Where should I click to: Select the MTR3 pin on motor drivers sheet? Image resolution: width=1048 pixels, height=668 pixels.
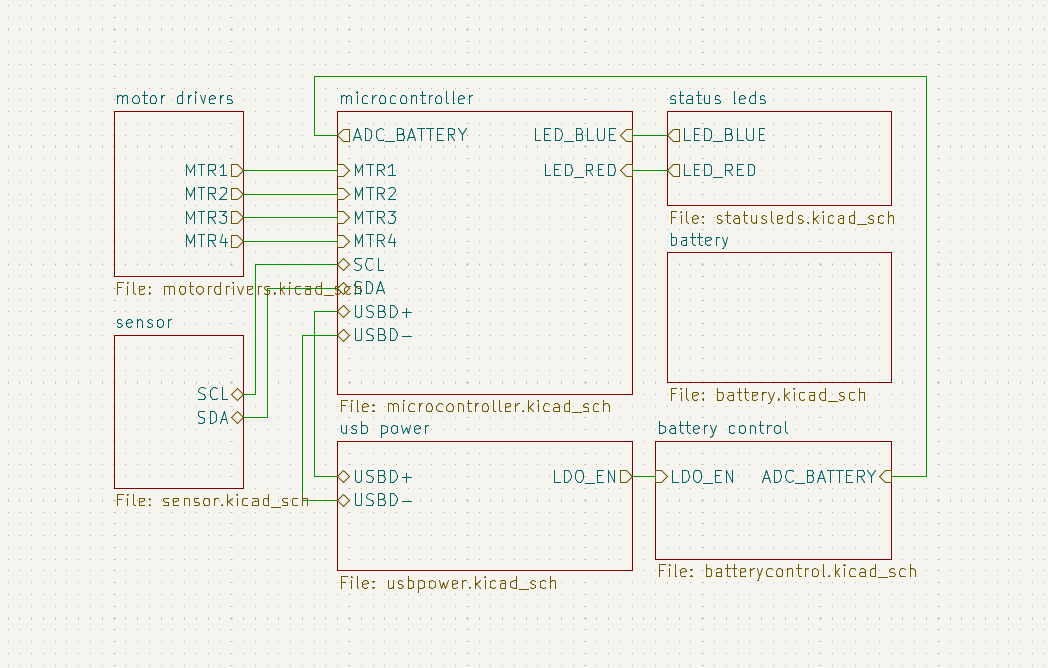tap(214, 217)
